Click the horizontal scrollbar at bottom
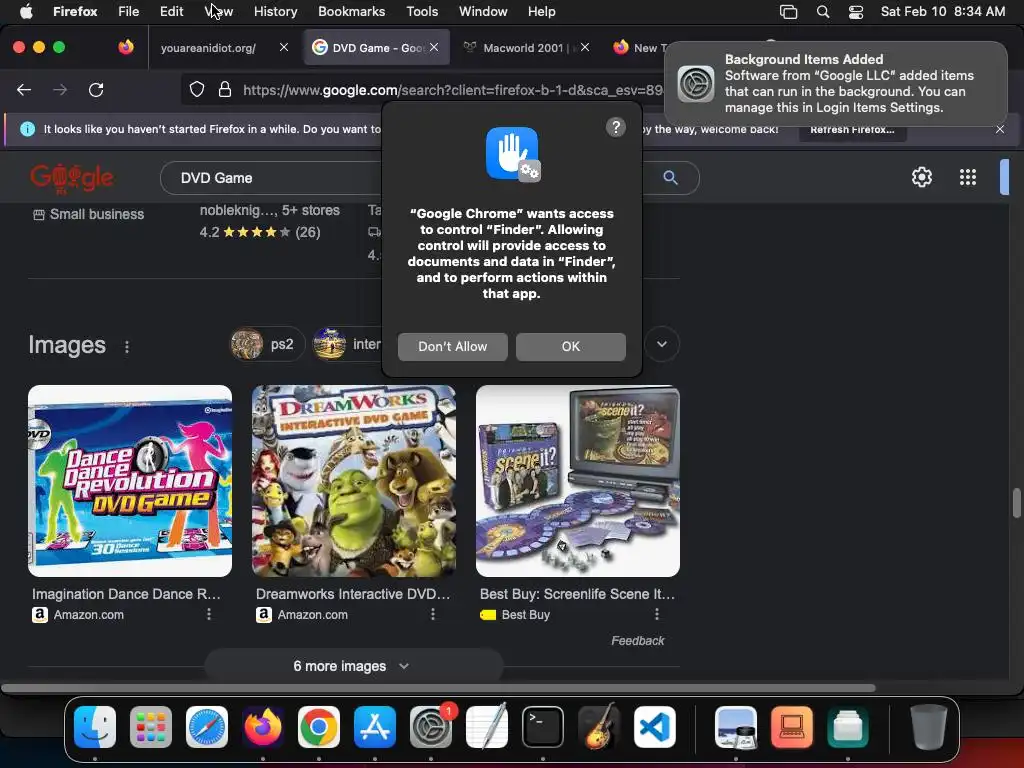1024x768 pixels. (x=438, y=688)
